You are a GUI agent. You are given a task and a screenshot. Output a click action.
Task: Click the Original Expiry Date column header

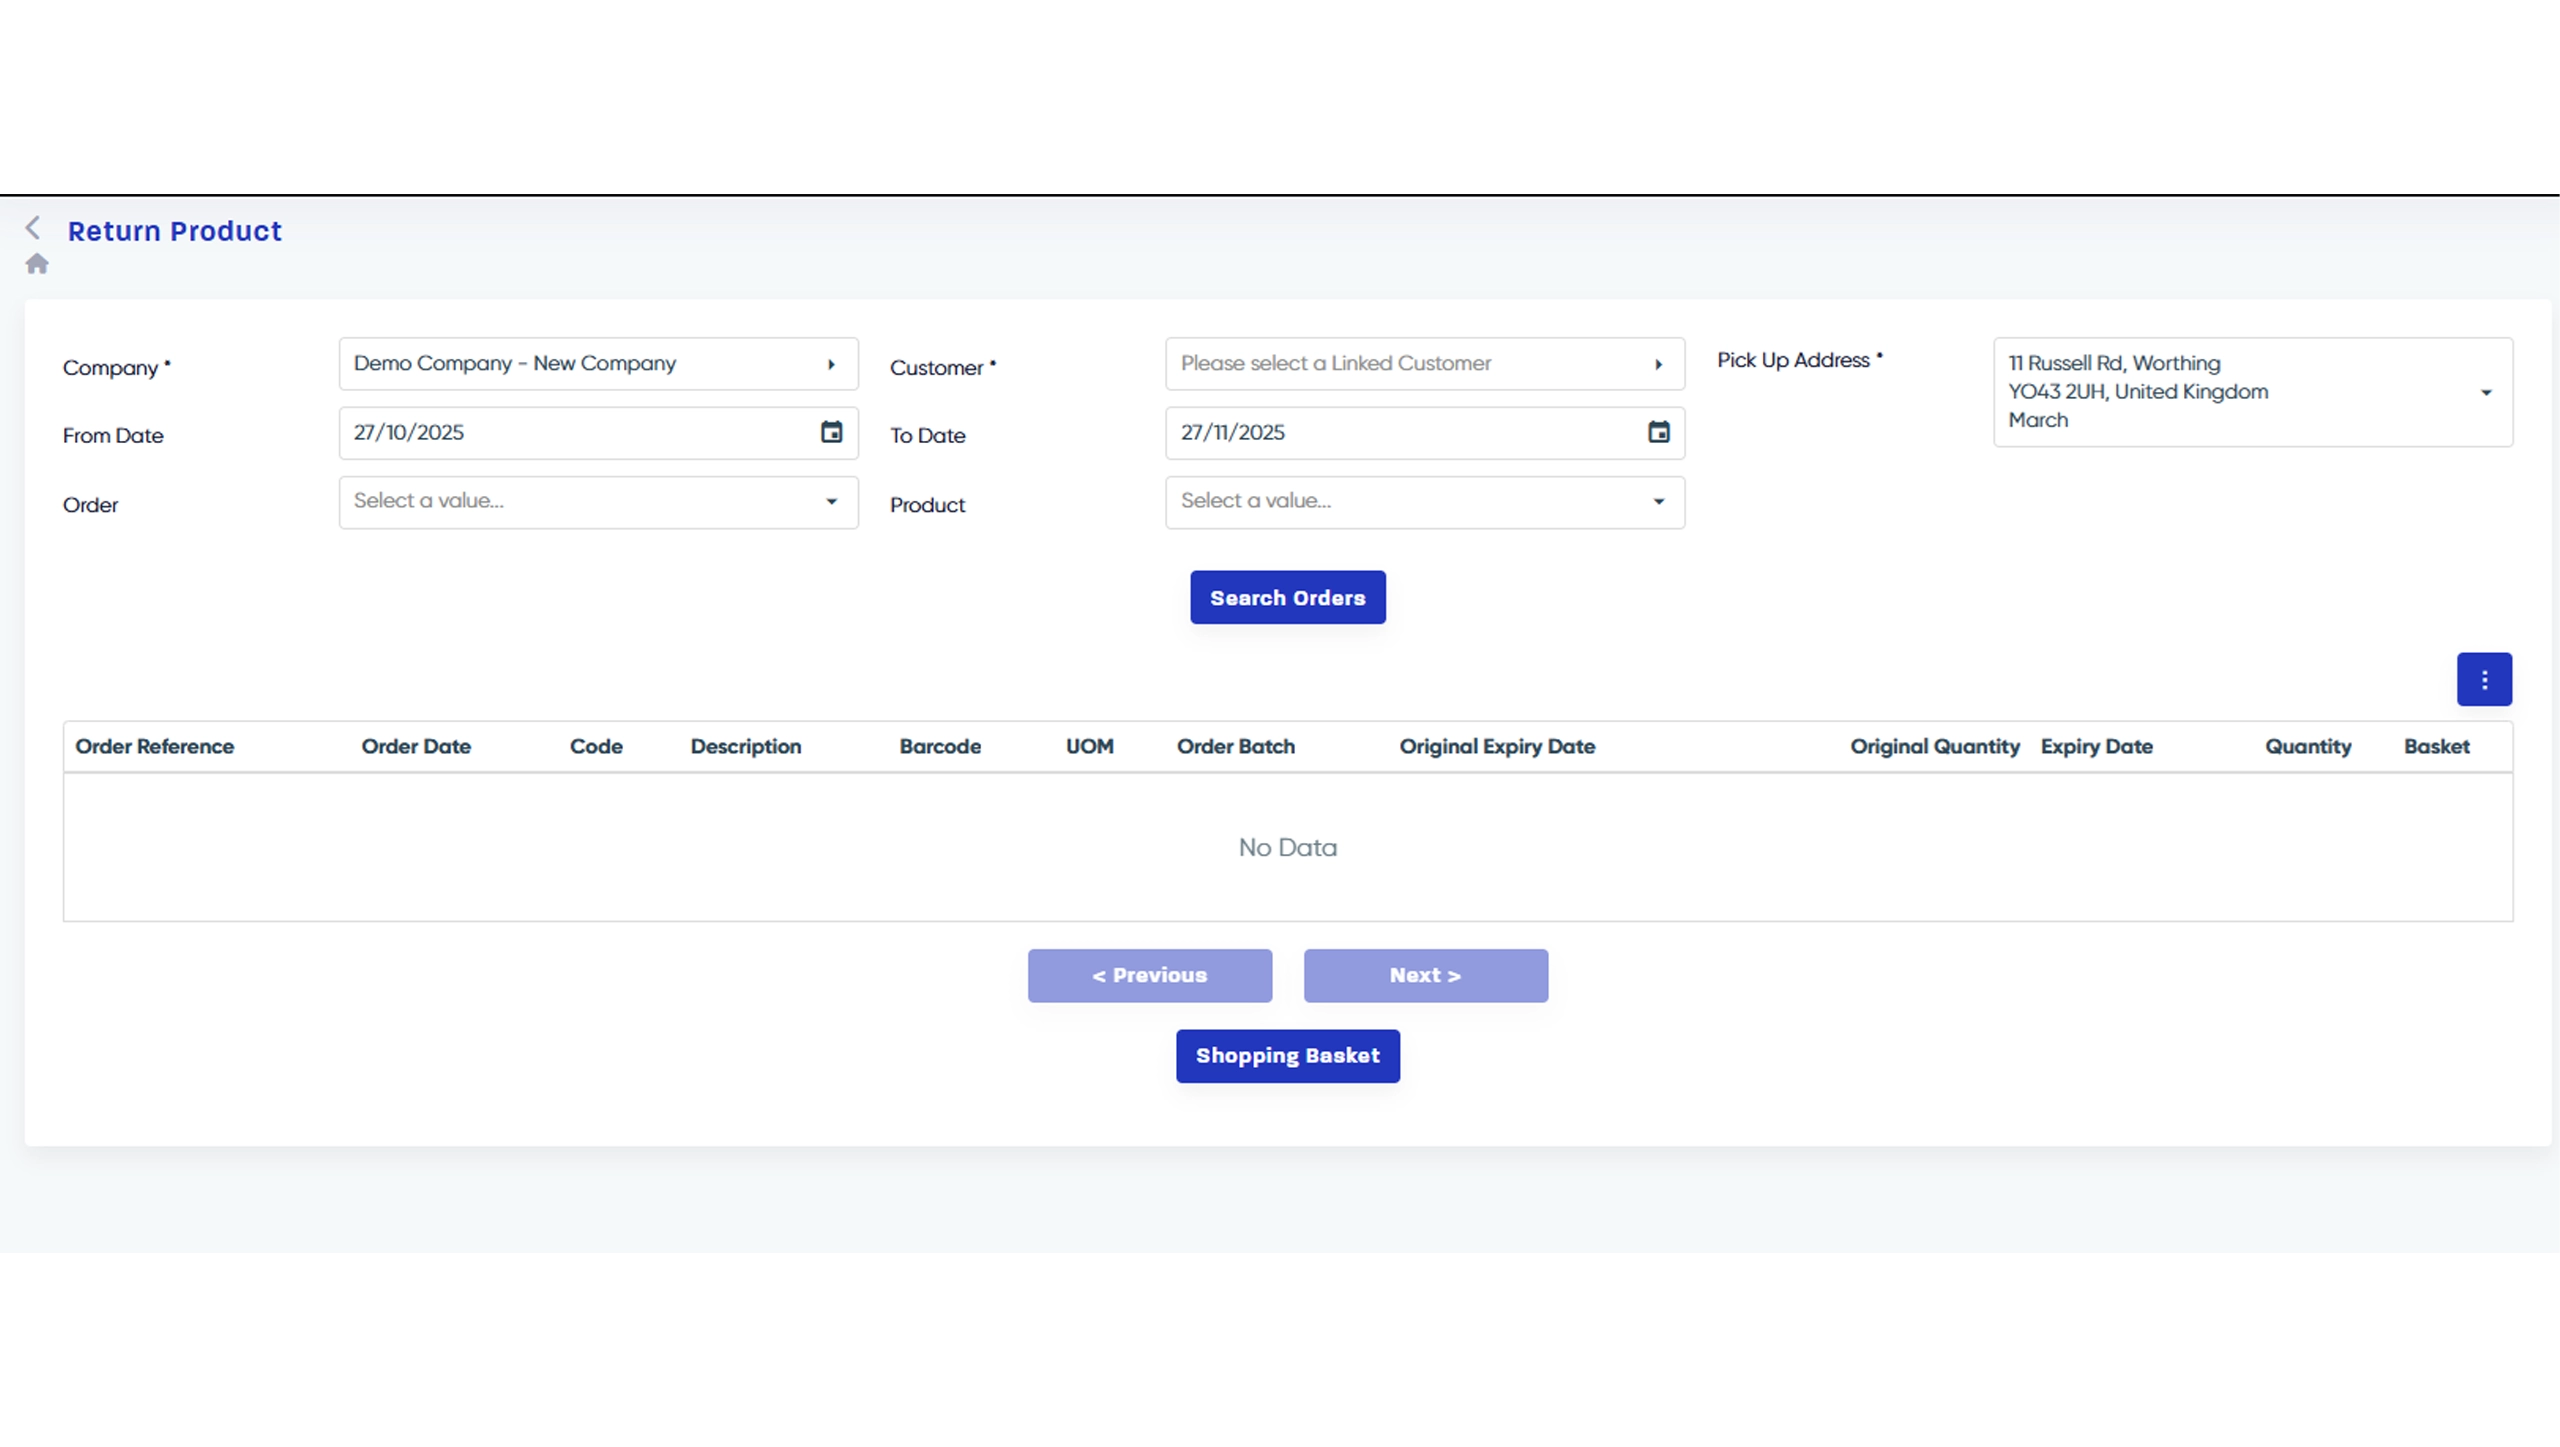(1497, 746)
